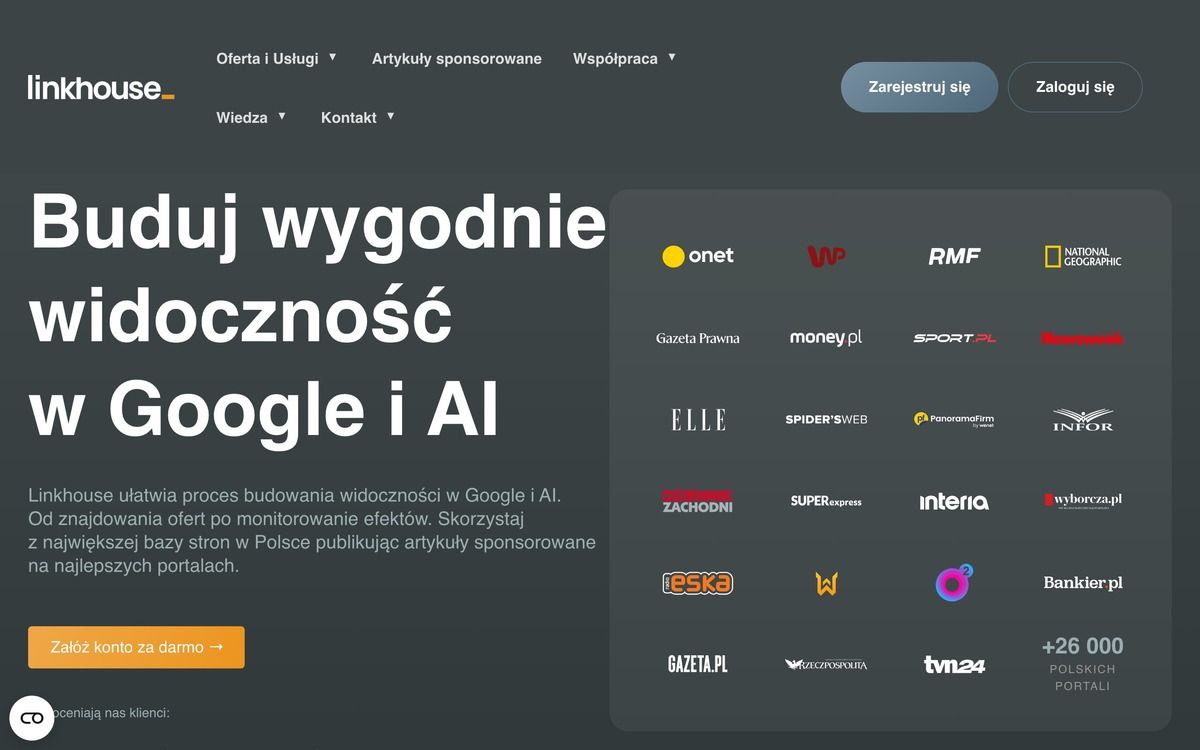
Task: Go to homepage via linkhouse logo
Action: click(101, 88)
